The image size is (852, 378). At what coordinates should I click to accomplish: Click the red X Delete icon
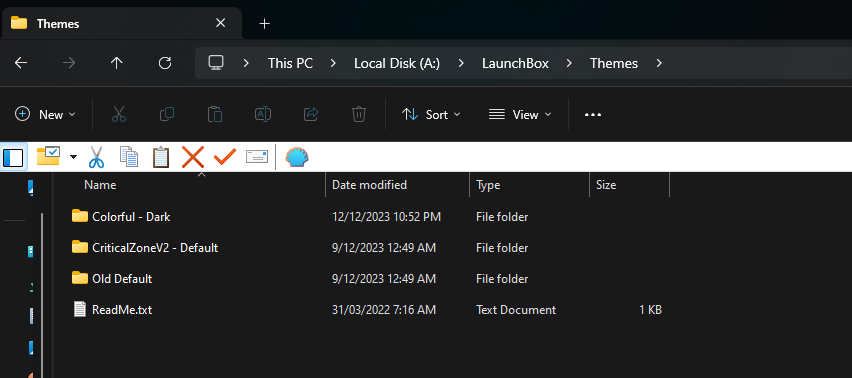click(x=192, y=157)
